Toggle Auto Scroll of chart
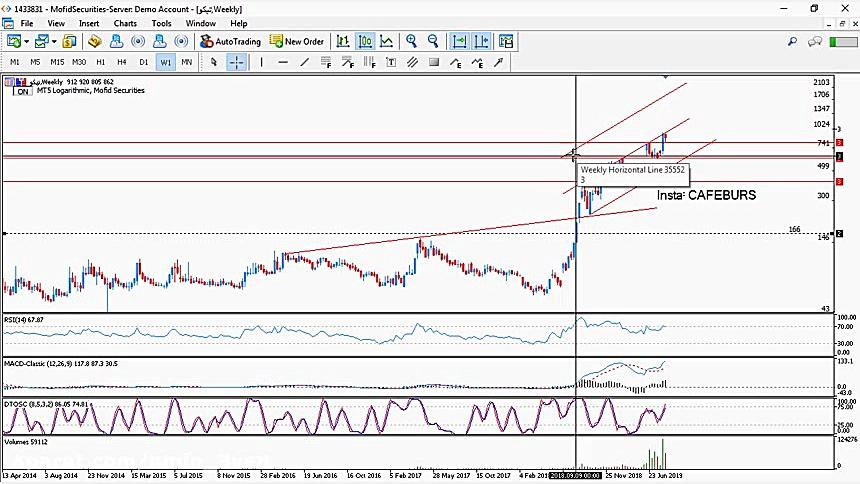The height and width of the screenshot is (484, 860). 459,41
